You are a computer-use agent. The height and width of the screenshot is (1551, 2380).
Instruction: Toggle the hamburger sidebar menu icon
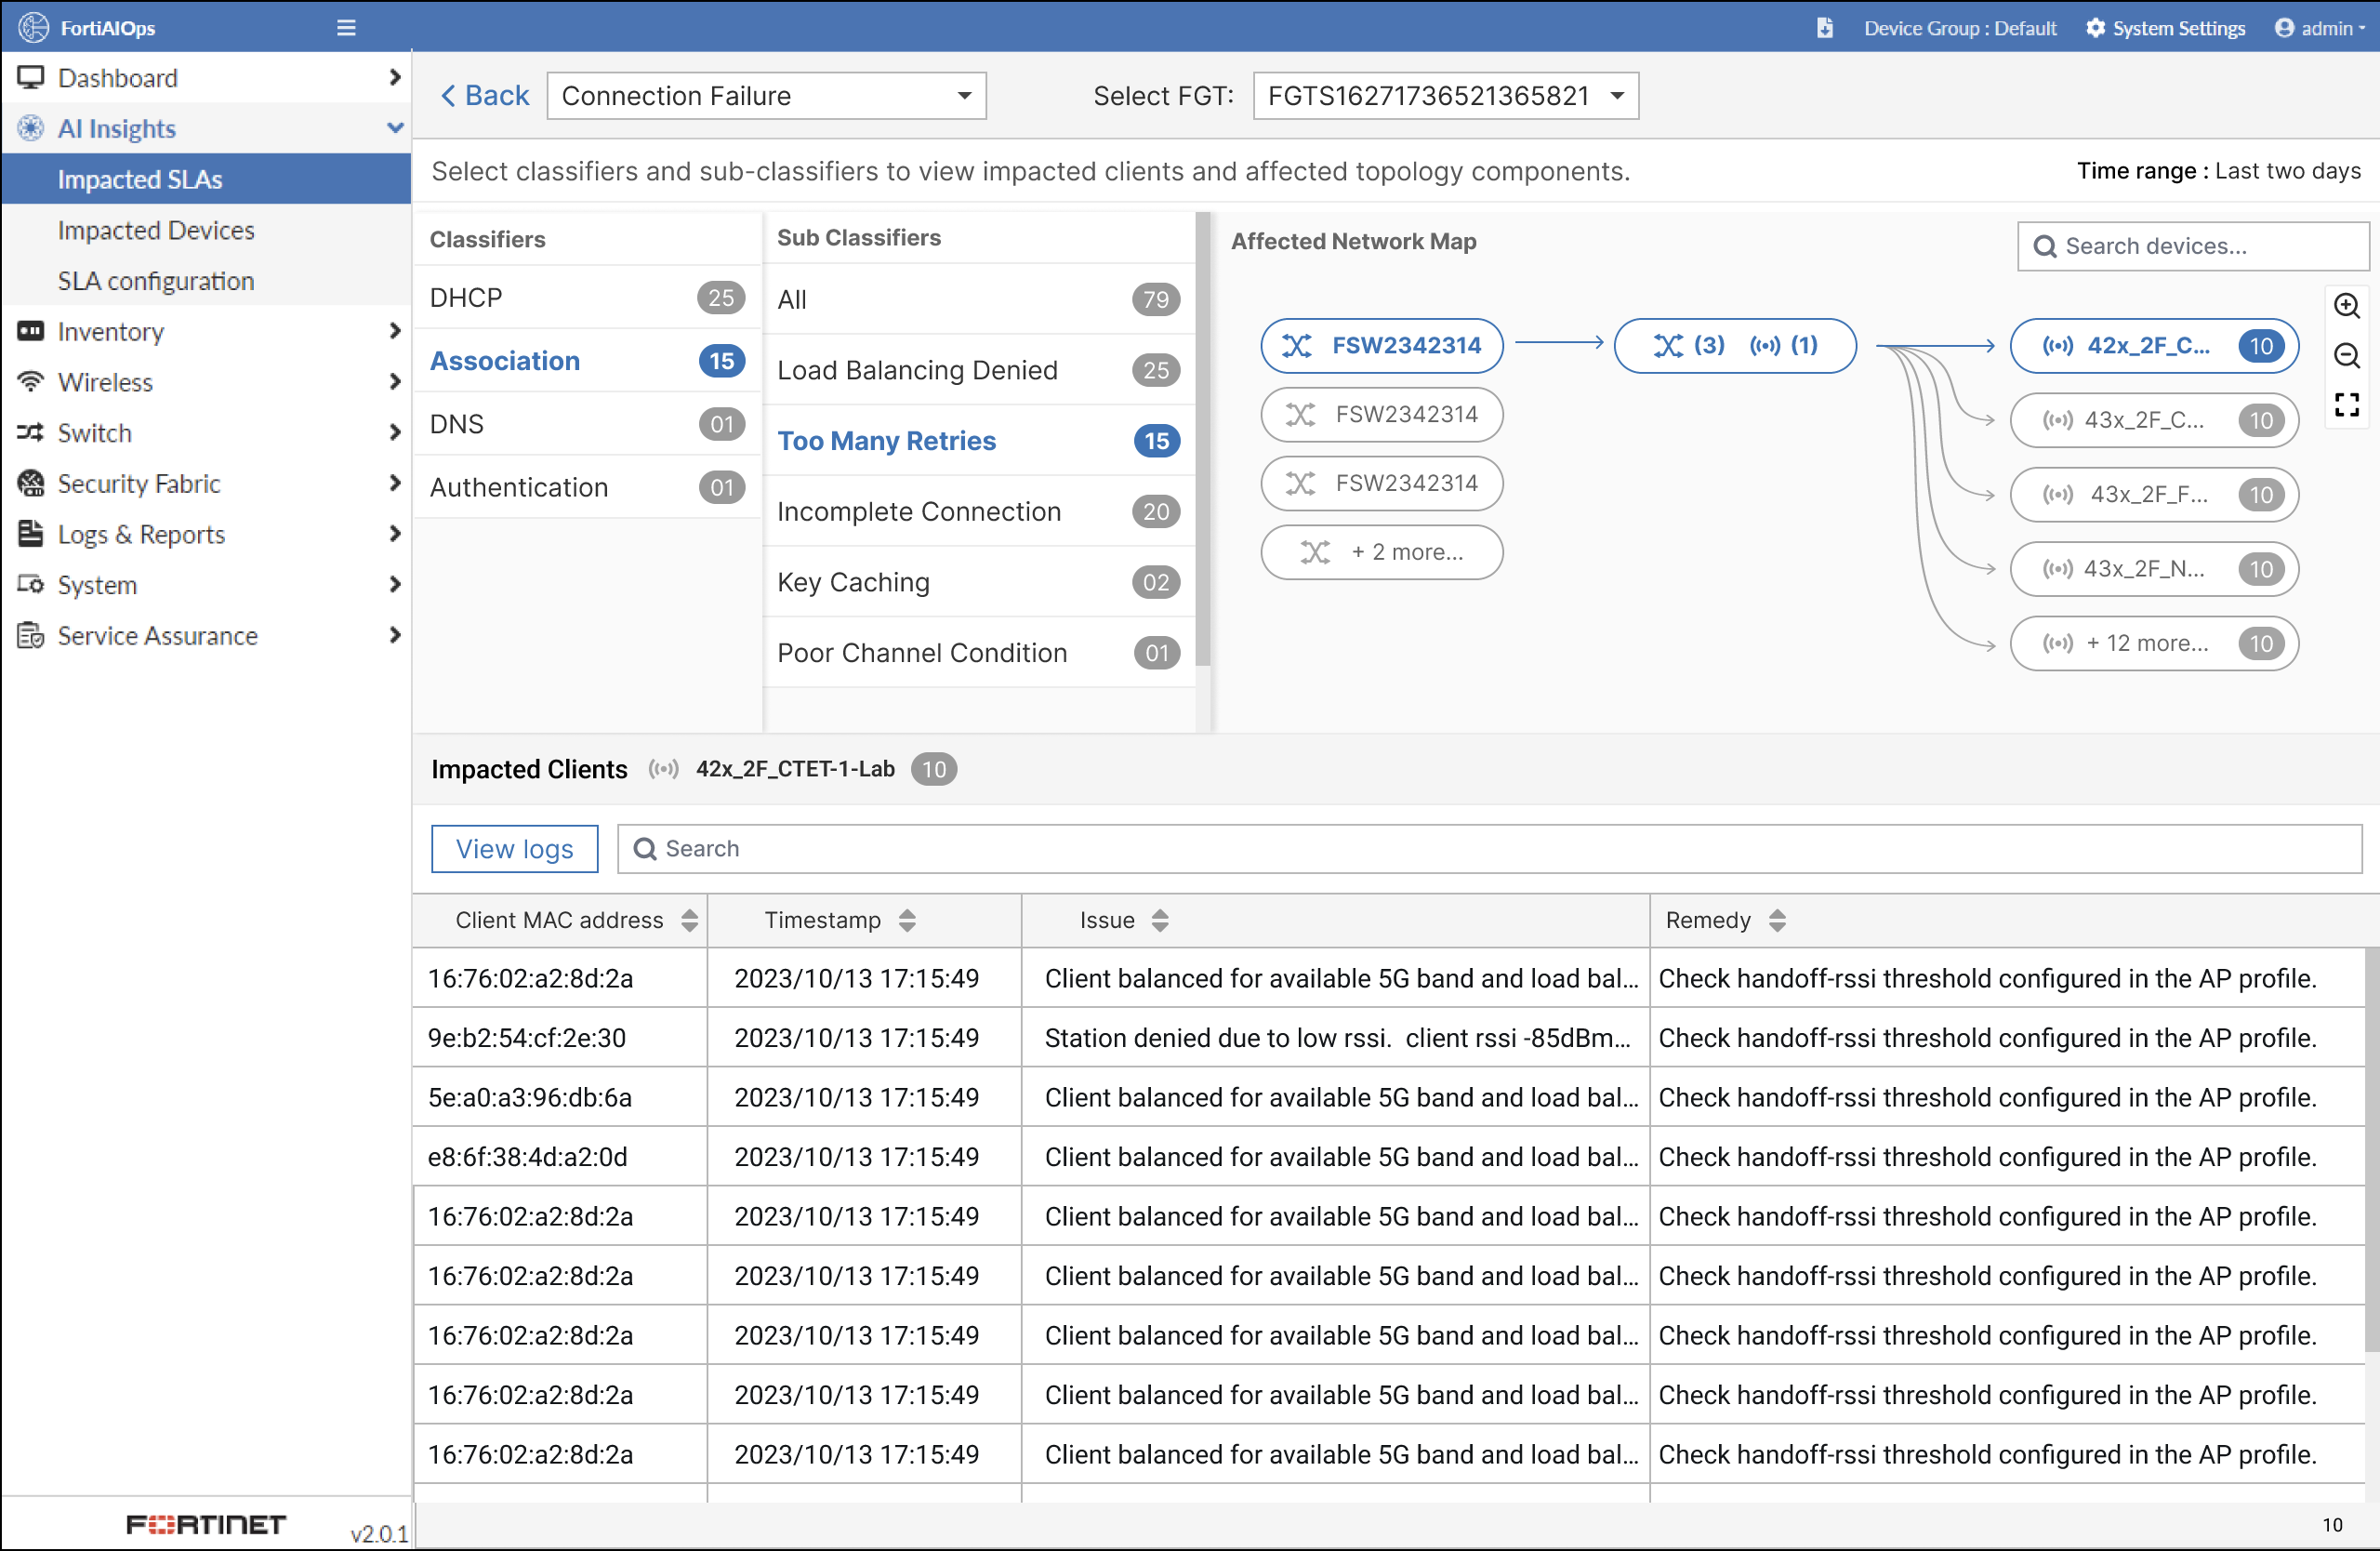(x=346, y=27)
